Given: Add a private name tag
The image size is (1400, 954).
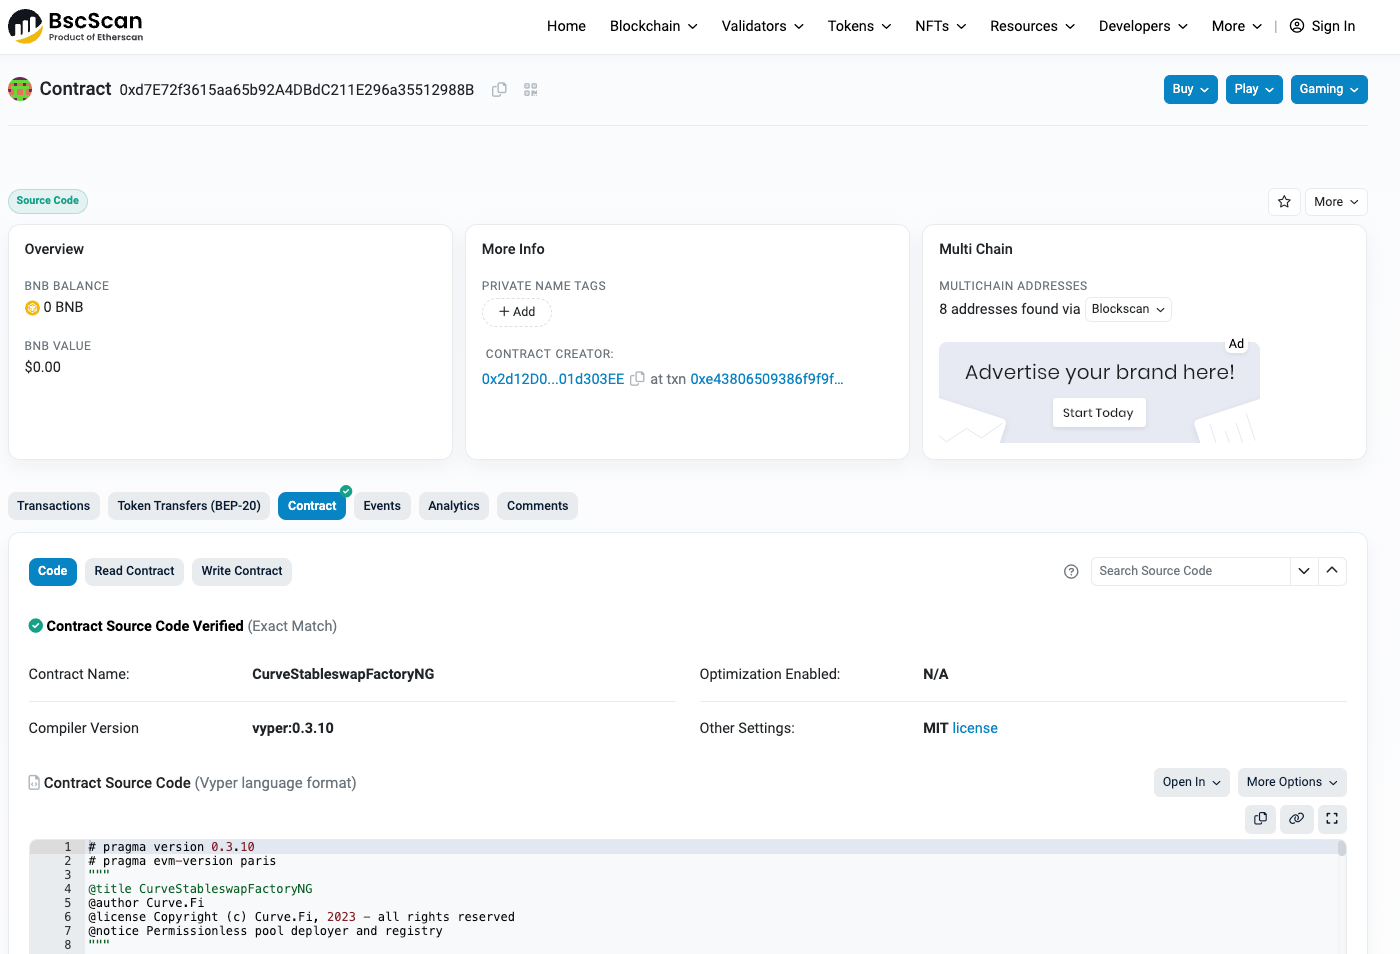Looking at the screenshot, I should [517, 312].
